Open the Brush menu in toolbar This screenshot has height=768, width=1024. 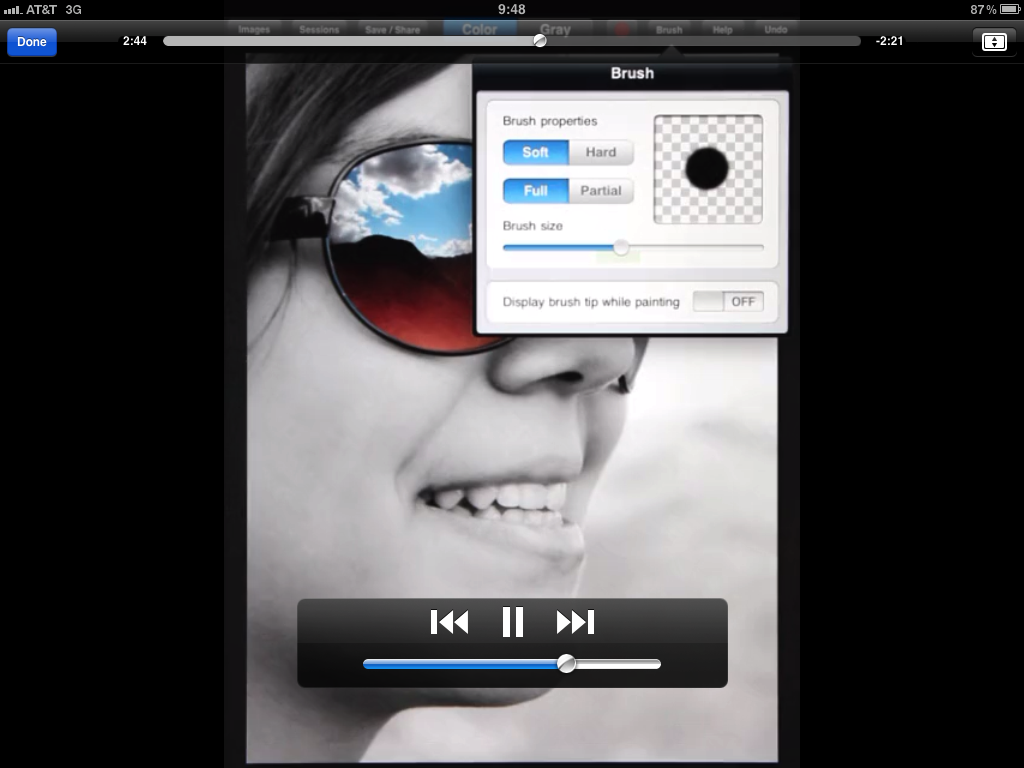pyautogui.click(x=669, y=30)
